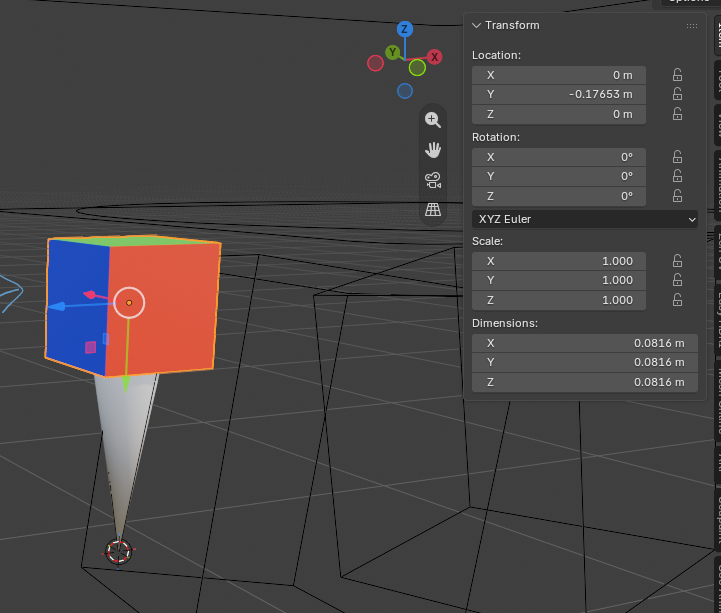Click the Dimensions Z field
The image size is (721, 613).
coord(584,382)
